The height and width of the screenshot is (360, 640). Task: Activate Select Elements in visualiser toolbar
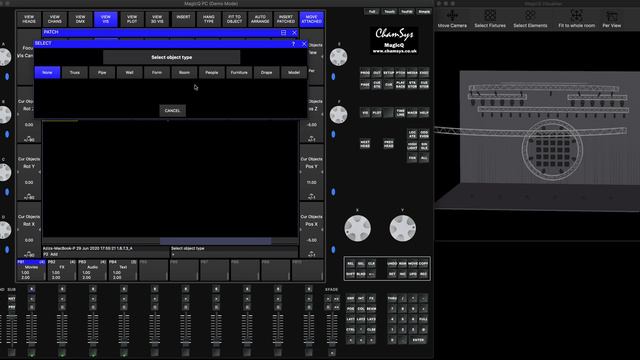coord(530,19)
